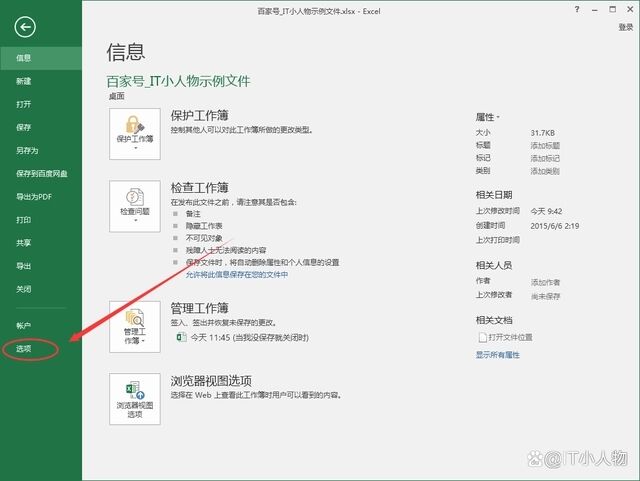
Task: Click the 2015/6/6 2:19 creation time
Action: pyautogui.click(x=555, y=226)
